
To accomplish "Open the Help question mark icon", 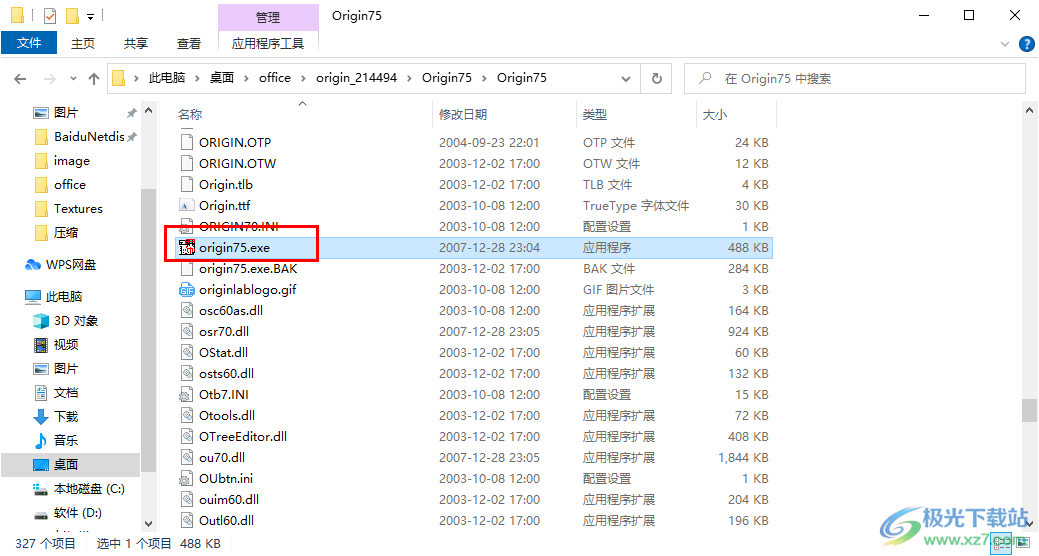I will tap(1026, 44).
